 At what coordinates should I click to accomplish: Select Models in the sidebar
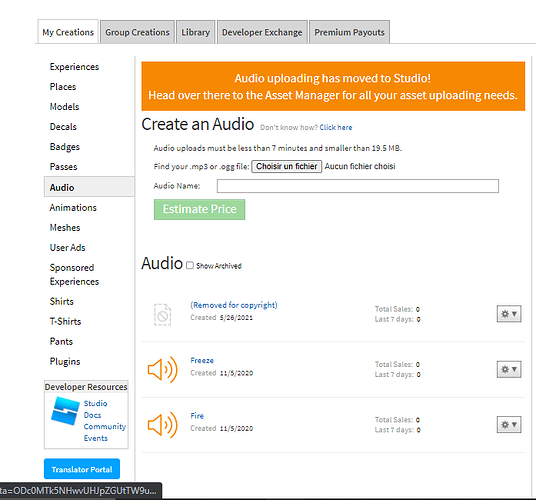[x=64, y=107]
